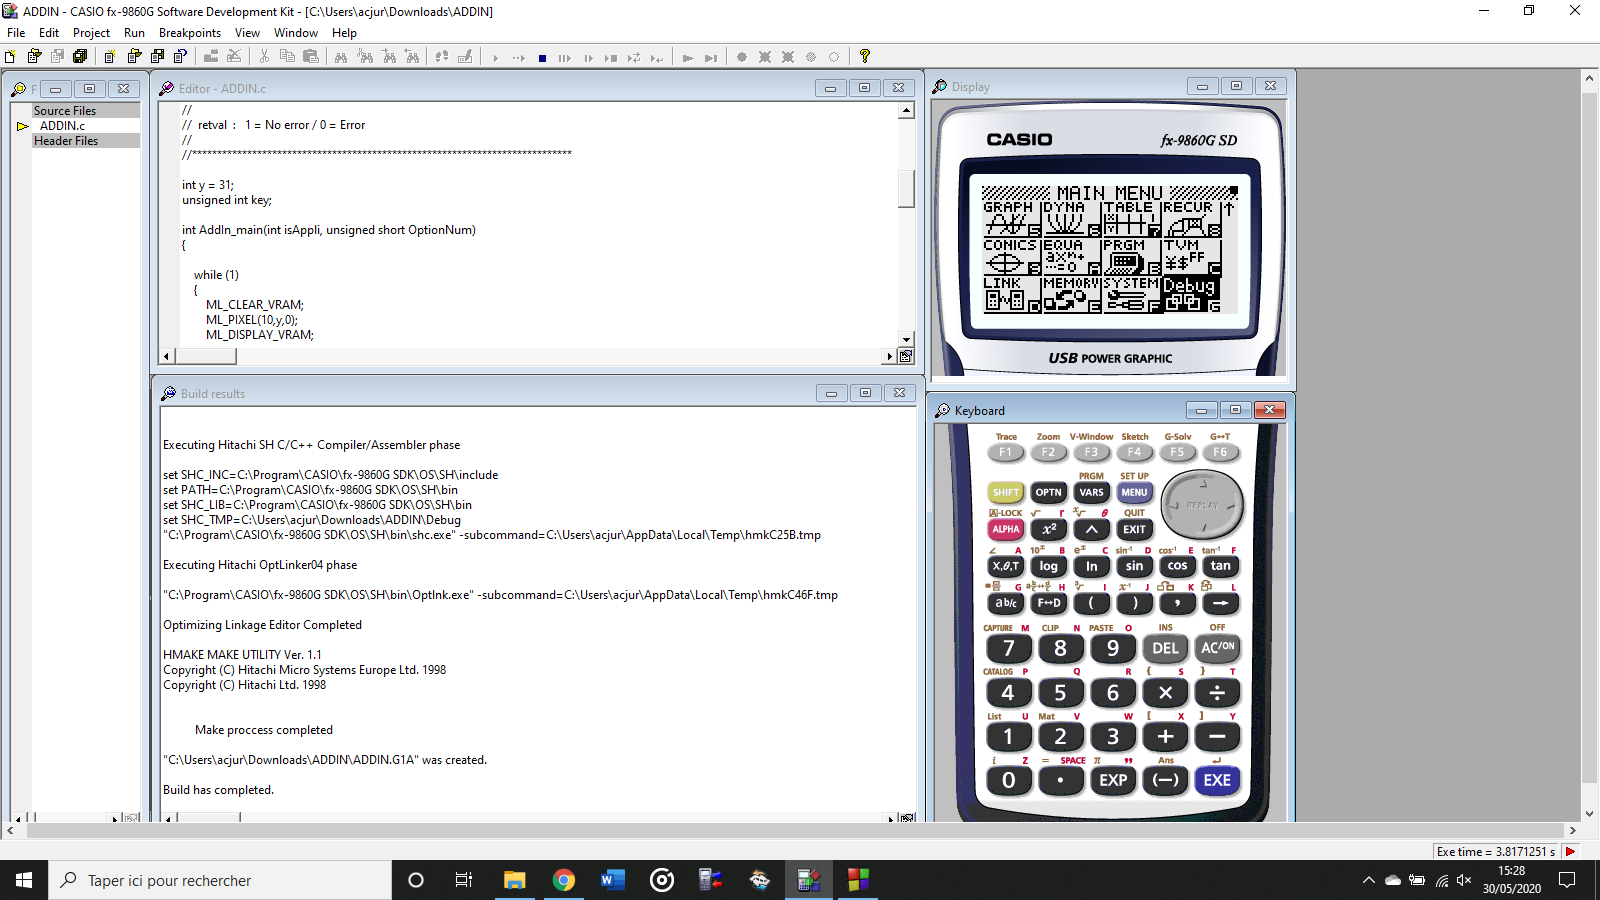1600x900 pixels.
Task: Click the sin key on the calculator
Action: coord(1134,566)
